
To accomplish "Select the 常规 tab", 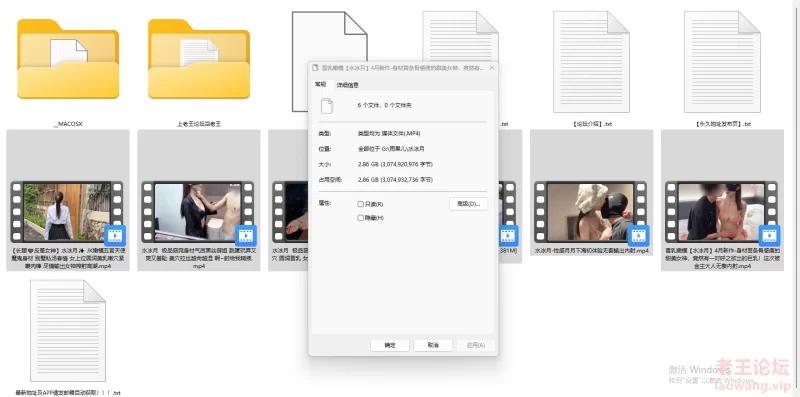I will click(x=320, y=84).
